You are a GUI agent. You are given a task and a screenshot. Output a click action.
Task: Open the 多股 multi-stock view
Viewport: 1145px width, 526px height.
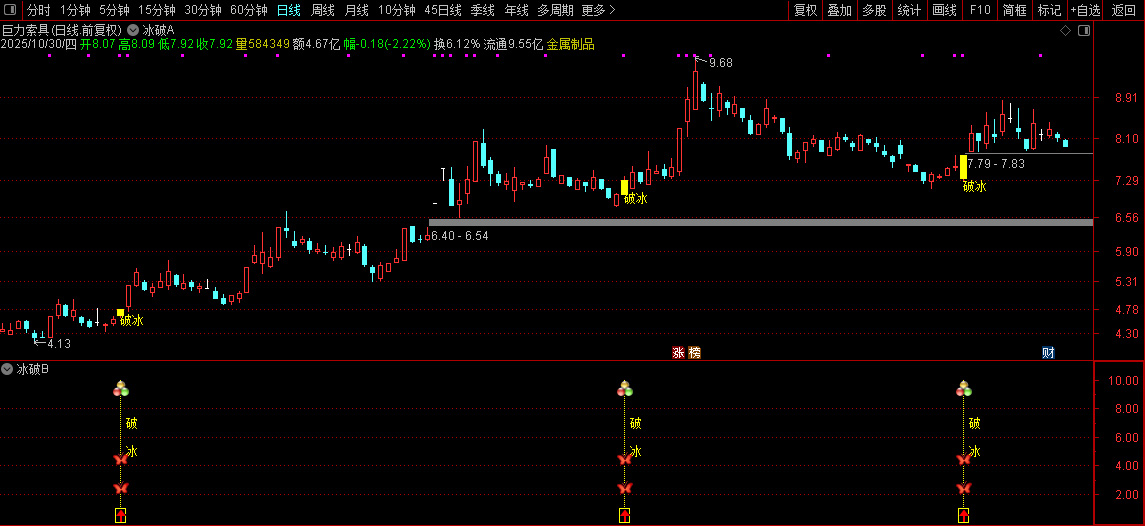click(874, 10)
